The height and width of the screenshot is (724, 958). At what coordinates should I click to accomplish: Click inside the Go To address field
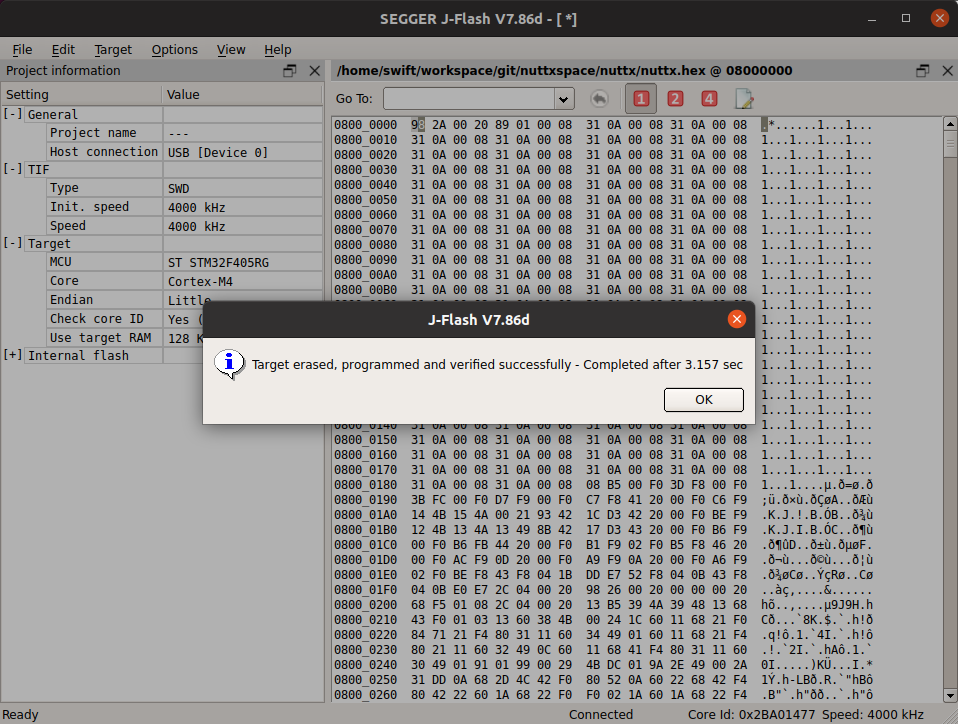(469, 99)
